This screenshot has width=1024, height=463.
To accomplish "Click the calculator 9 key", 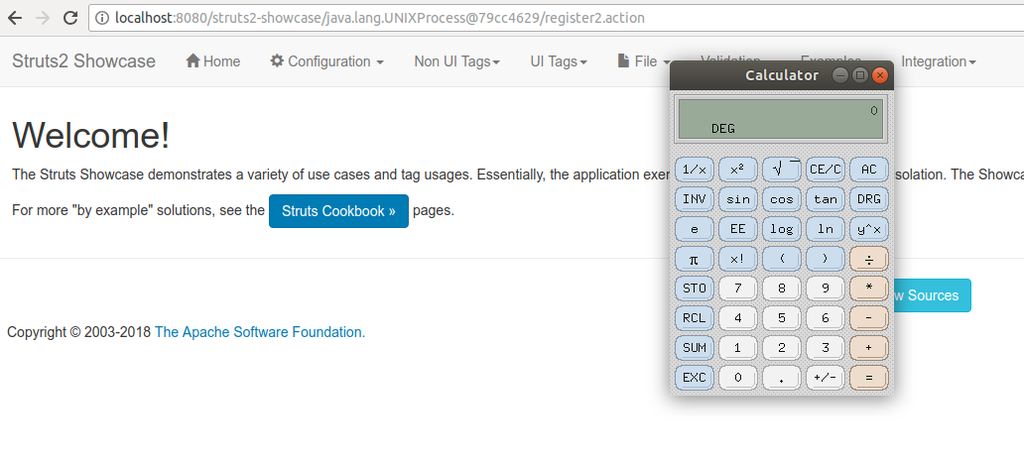I will point(825,288).
